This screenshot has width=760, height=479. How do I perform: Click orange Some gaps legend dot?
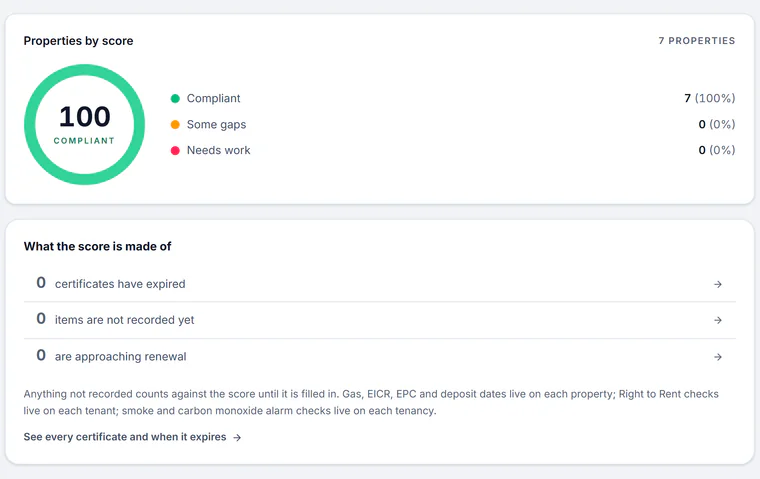[x=175, y=125]
